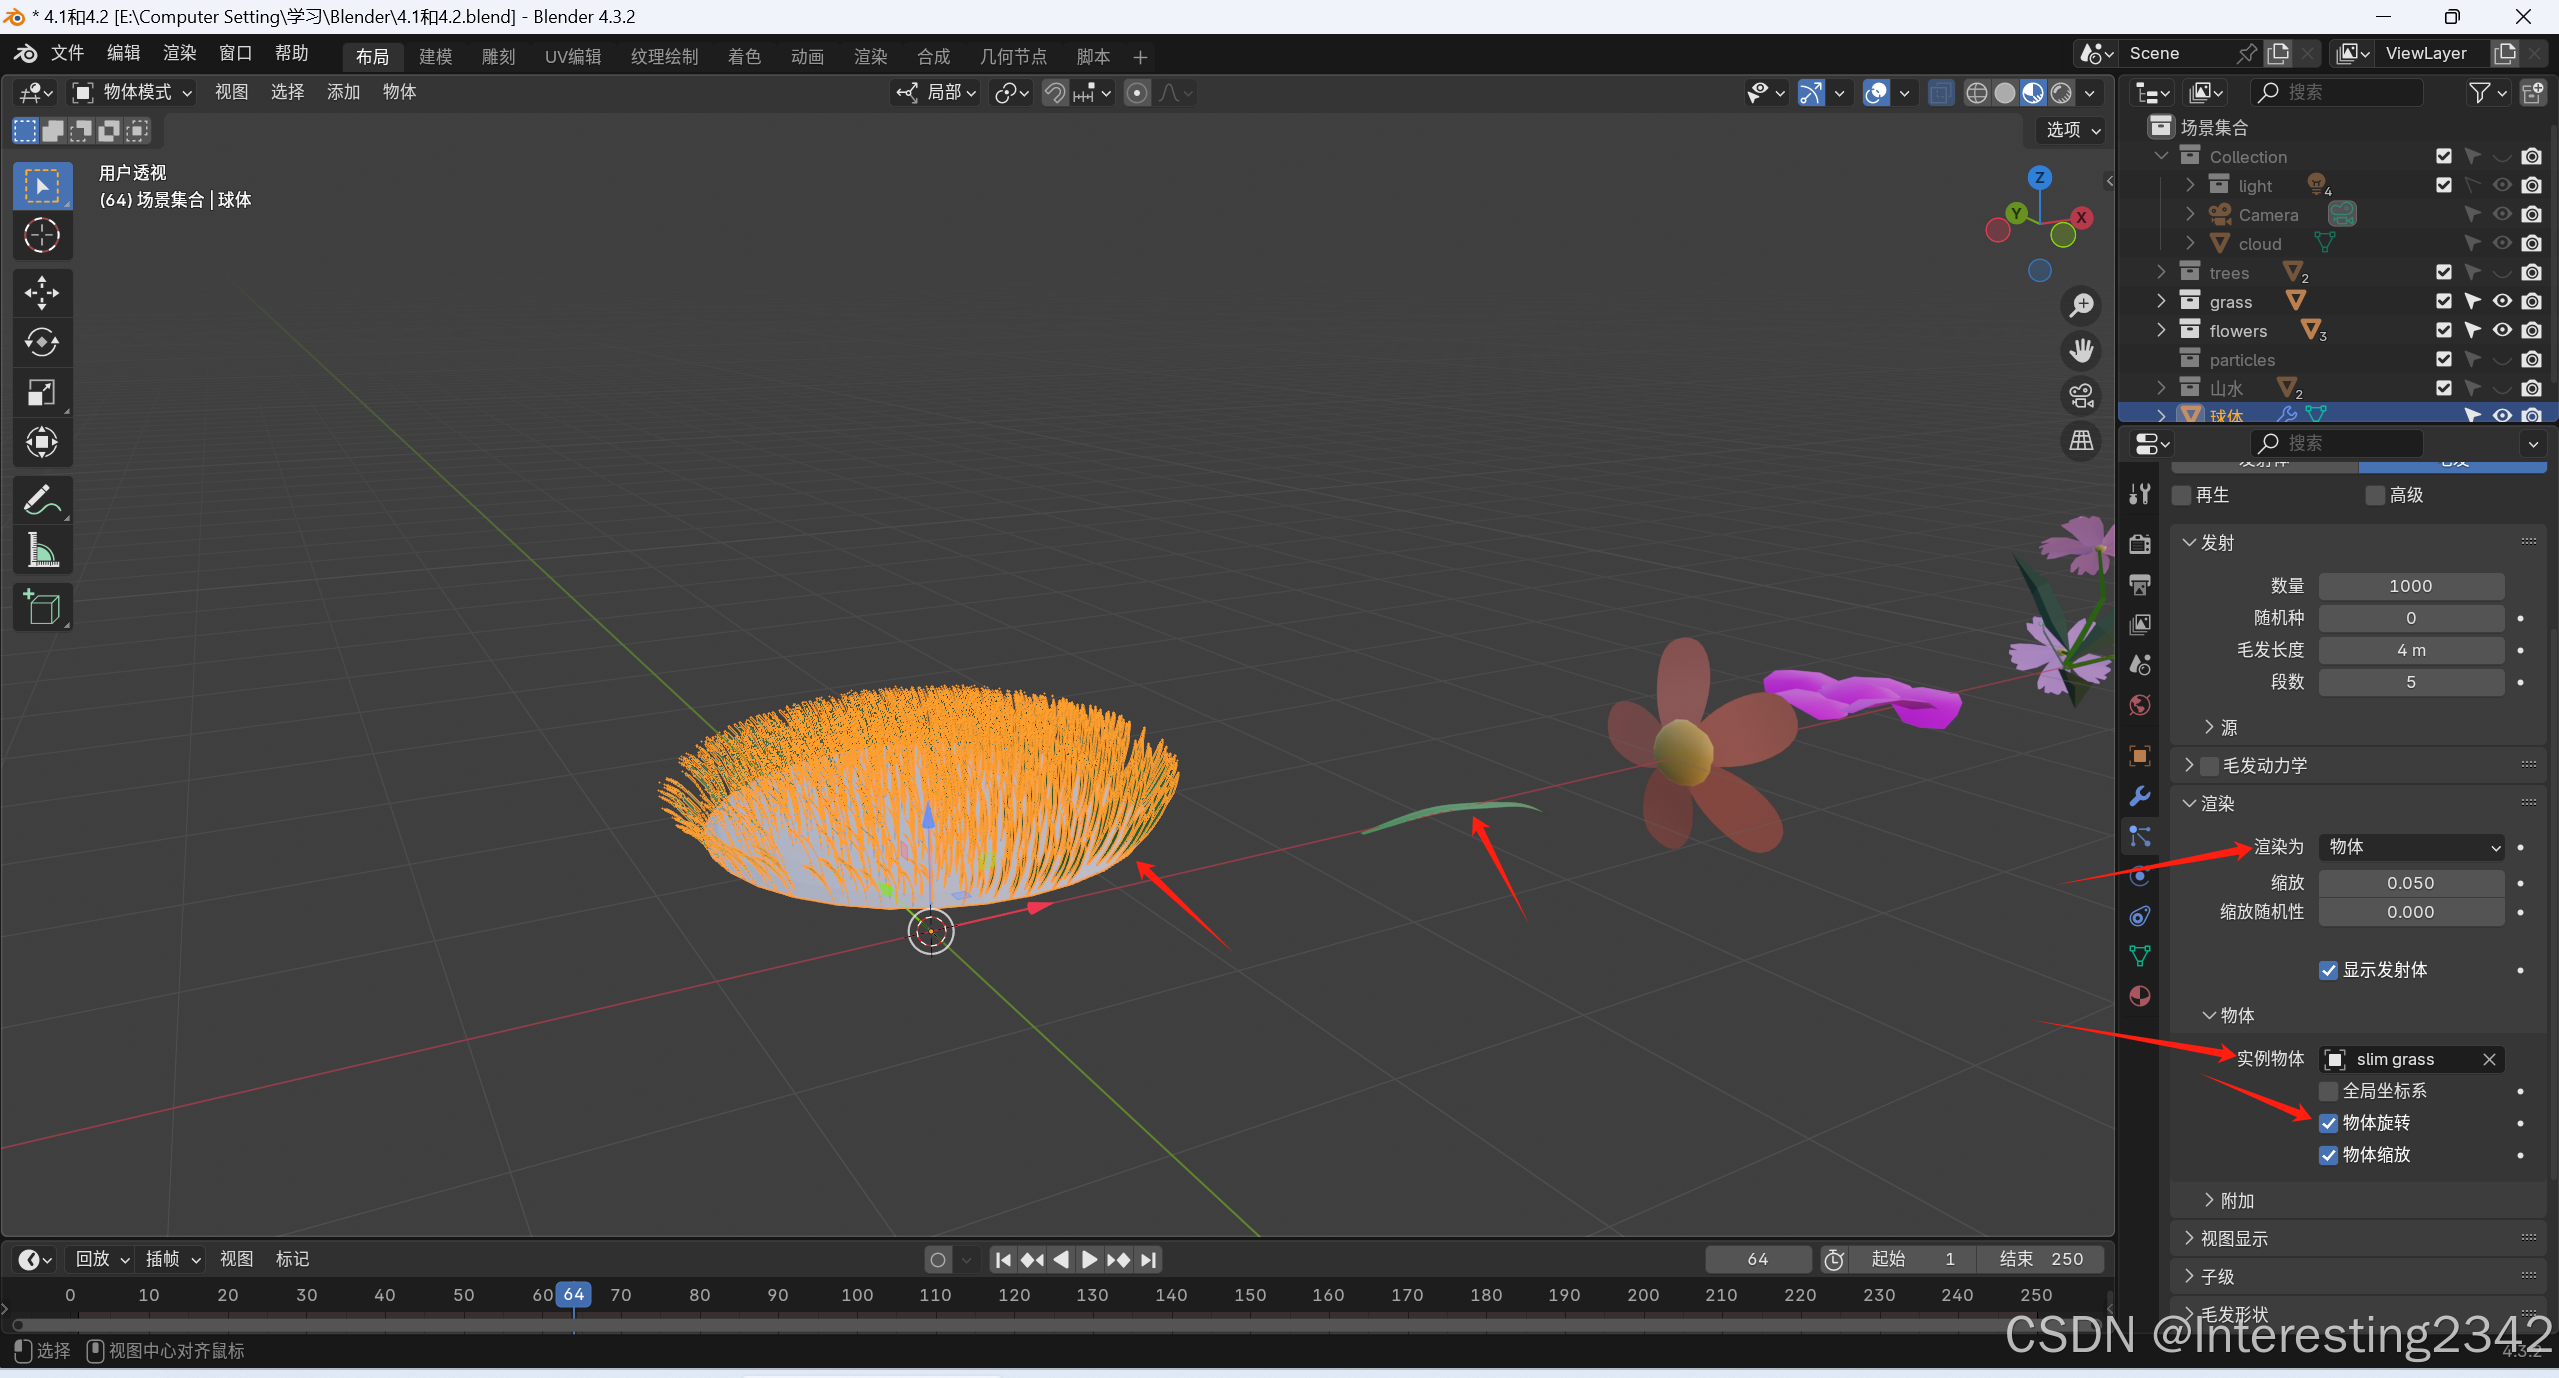2559x1378 pixels.
Task: Open the Material properties tab
Action: [x=2140, y=996]
